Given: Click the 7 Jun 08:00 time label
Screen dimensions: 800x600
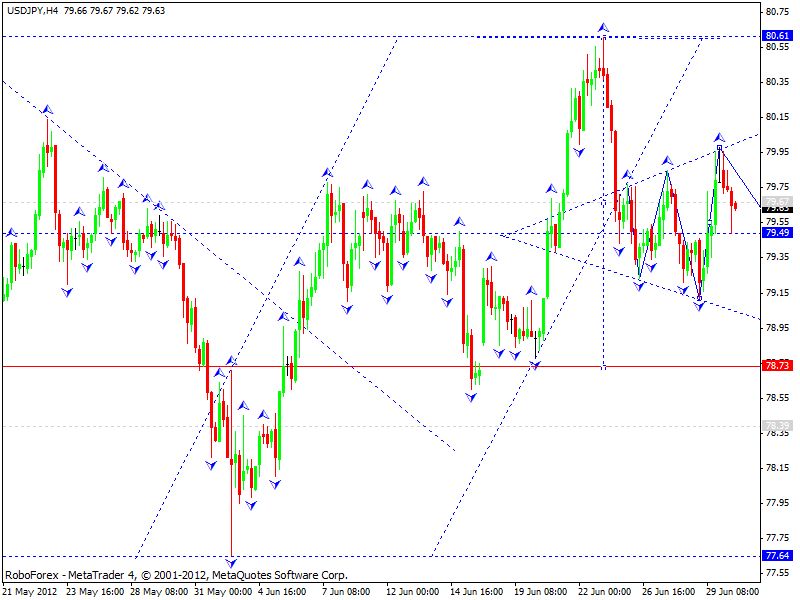Looking at the screenshot, I should point(346,592).
